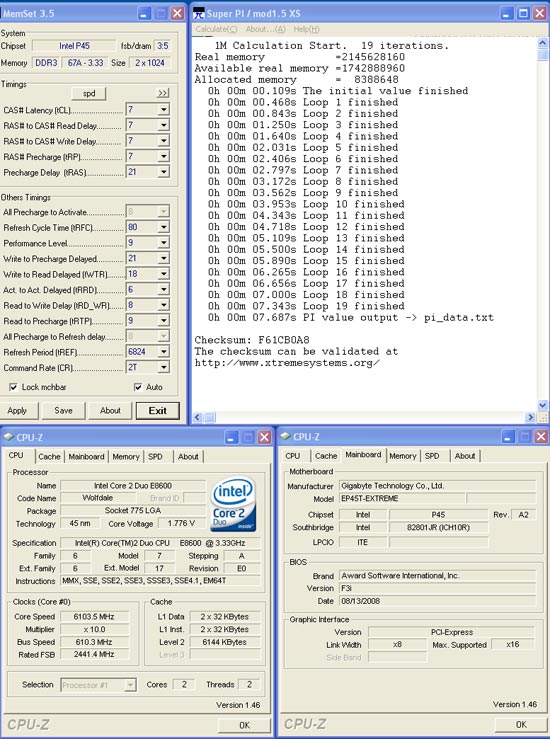Open the Calculate menu in Super PI
Image resolution: width=550 pixels, height=739 pixels.
coord(216,29)
